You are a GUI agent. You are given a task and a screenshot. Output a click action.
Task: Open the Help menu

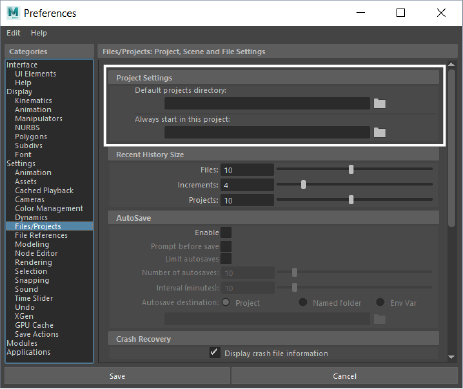(x=39, y=33)
